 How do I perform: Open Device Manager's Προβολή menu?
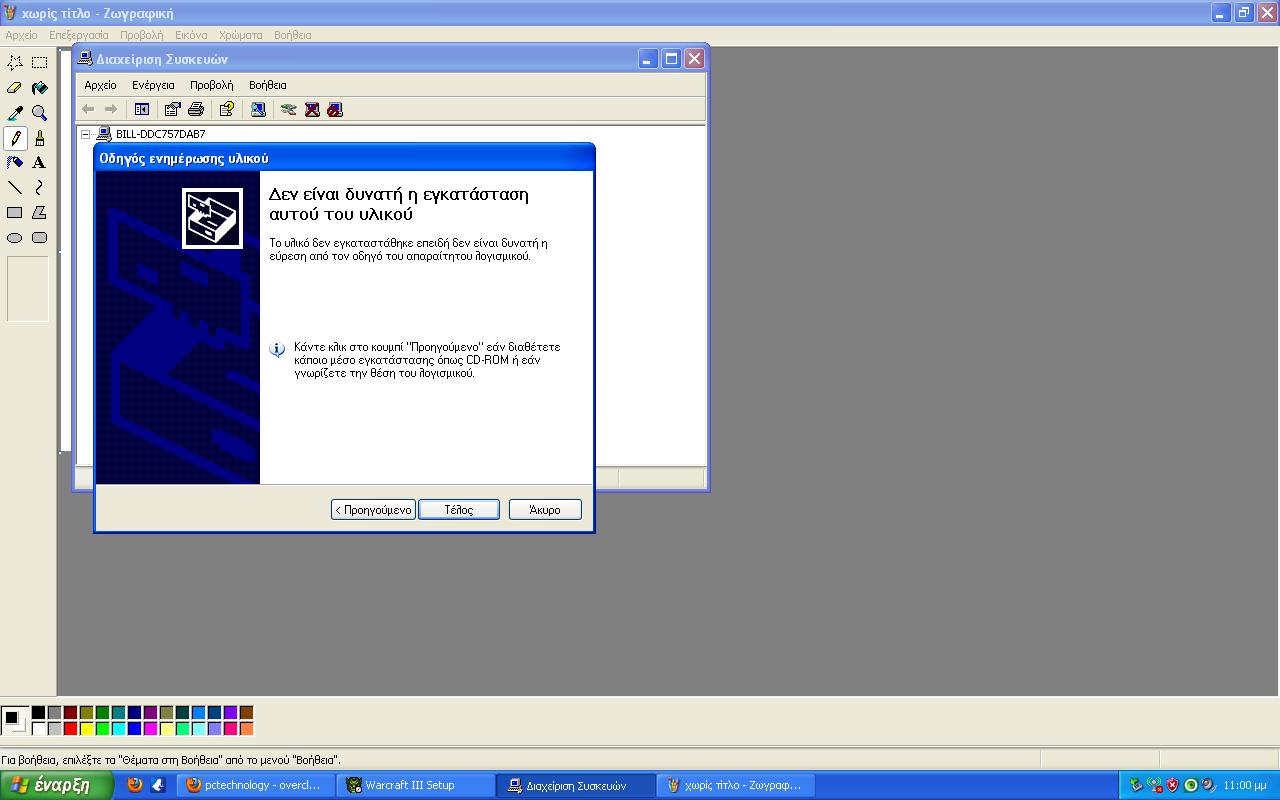click(212, 85)
